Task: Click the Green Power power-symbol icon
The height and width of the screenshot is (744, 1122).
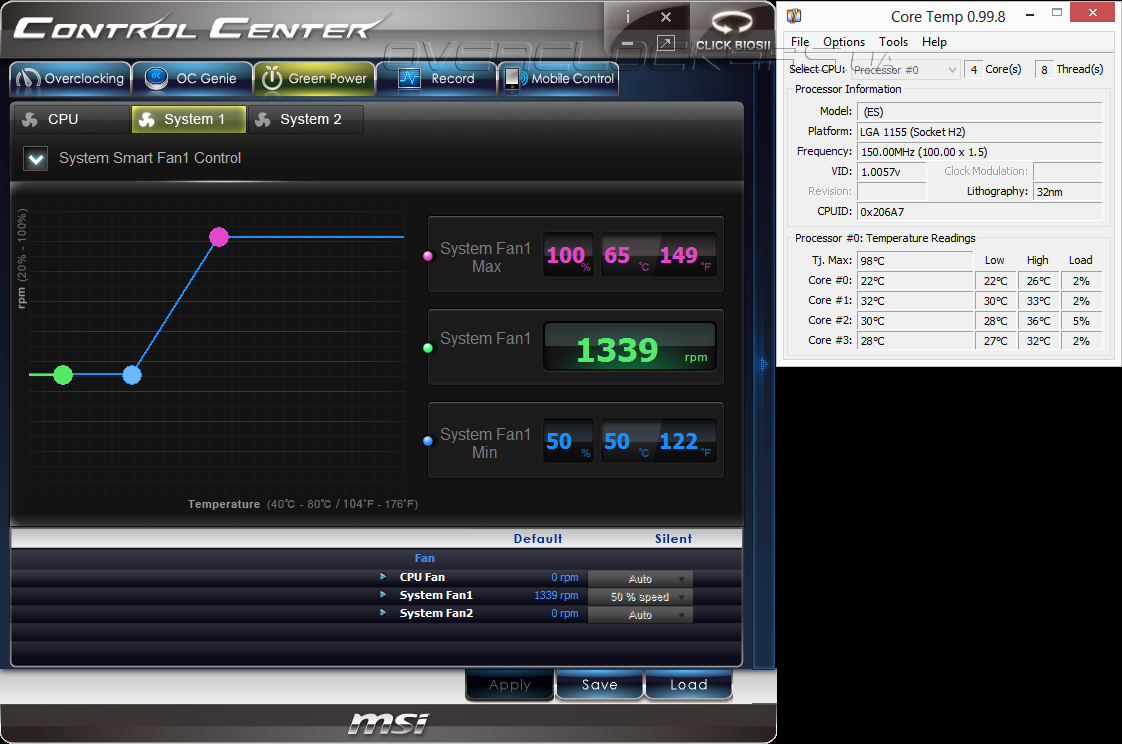Action: click(x=272, y=78)
